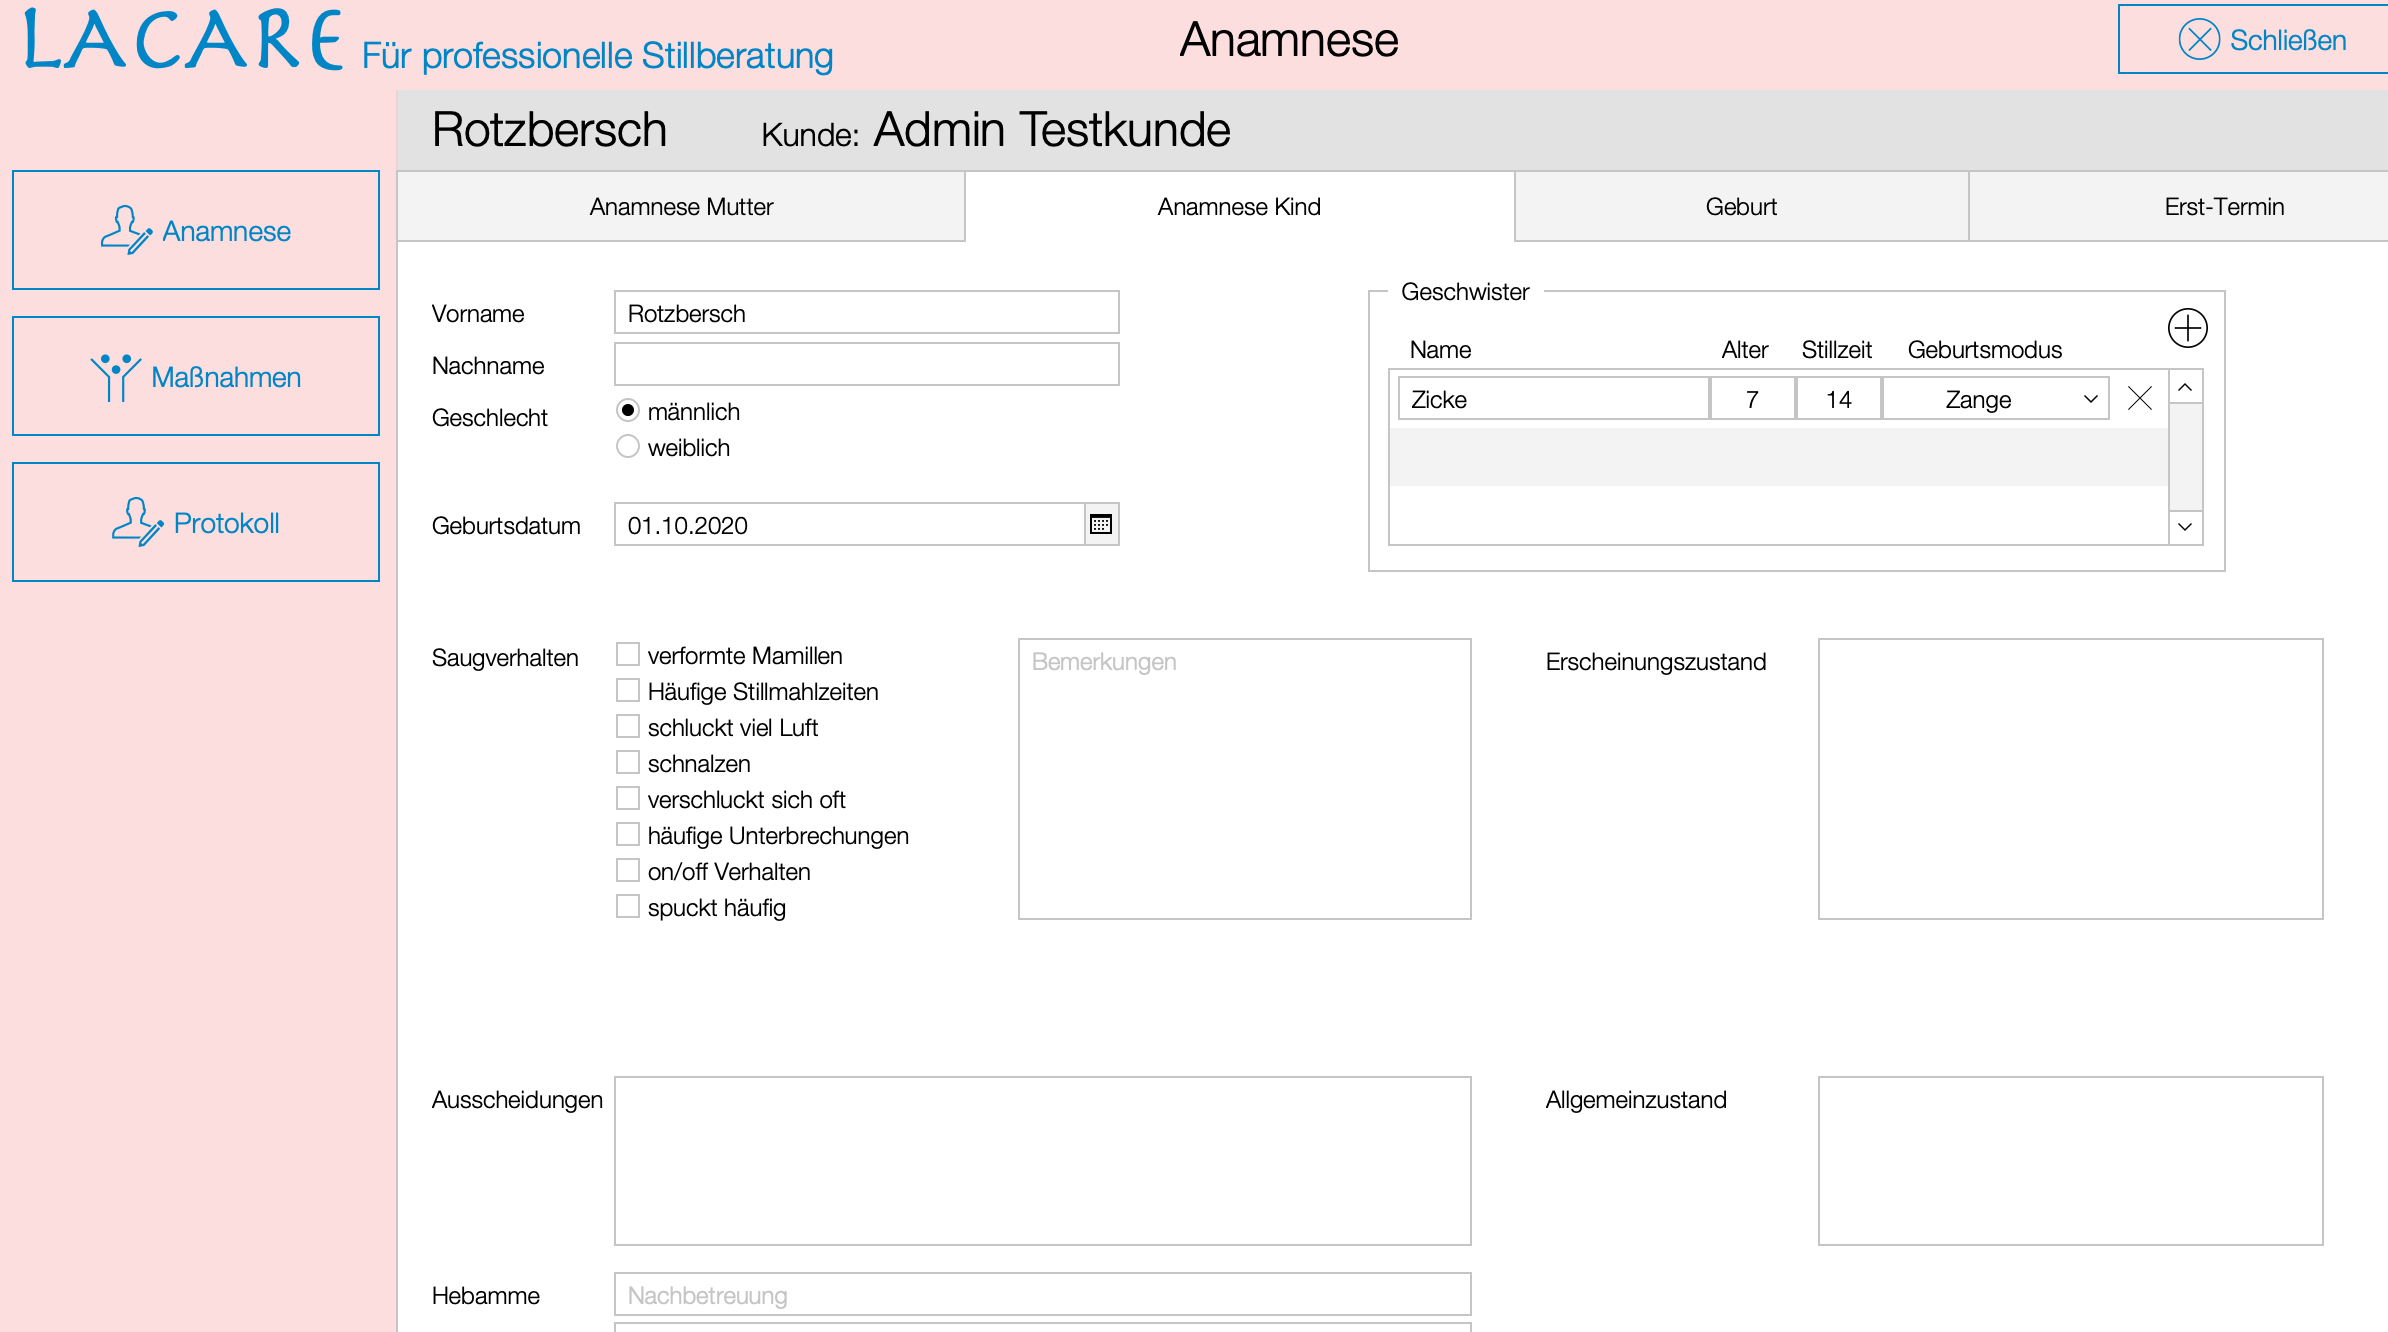Delete the sibling Zicke row with X
Viewport: 2388px width, 1332px height.
coord(2139,399)
